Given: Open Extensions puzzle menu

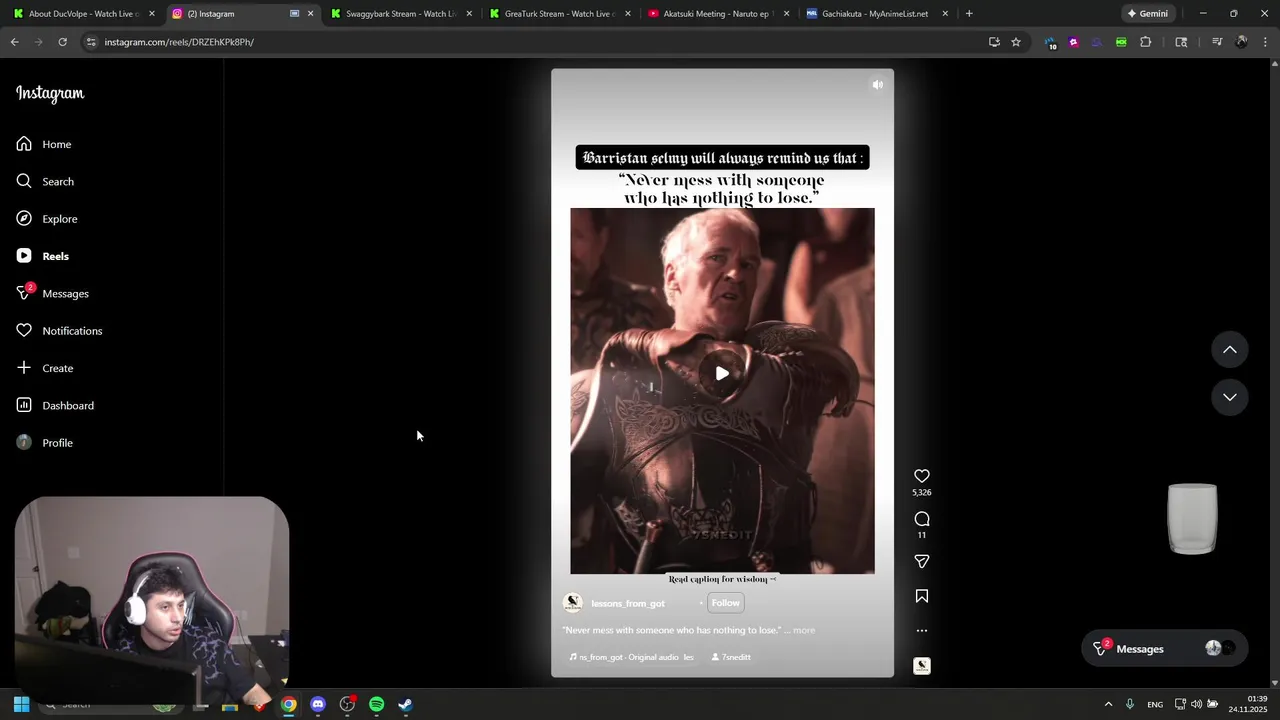Looking at the screenshot, I should [1146, 42].
